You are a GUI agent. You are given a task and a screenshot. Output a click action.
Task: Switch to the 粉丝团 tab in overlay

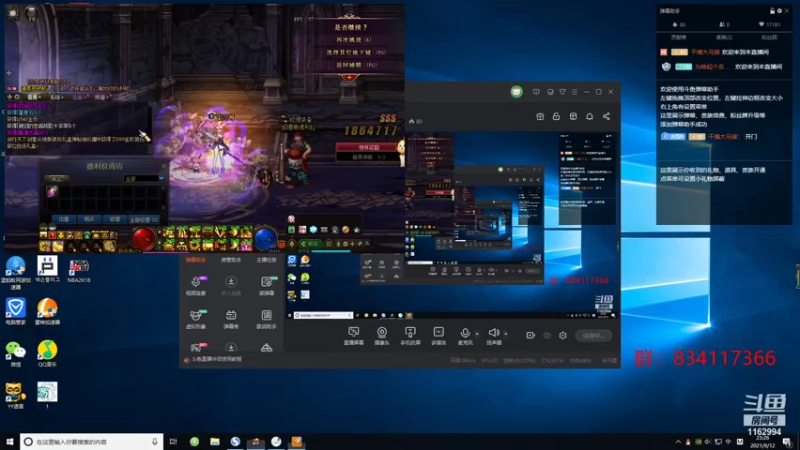[769, 37]
